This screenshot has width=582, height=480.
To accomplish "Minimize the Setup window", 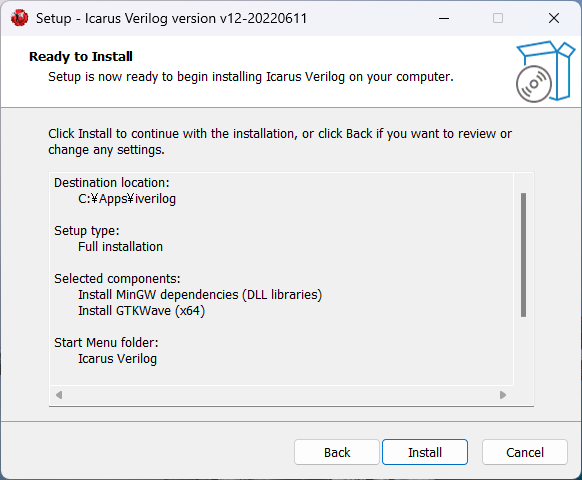I will coord(444,18).
